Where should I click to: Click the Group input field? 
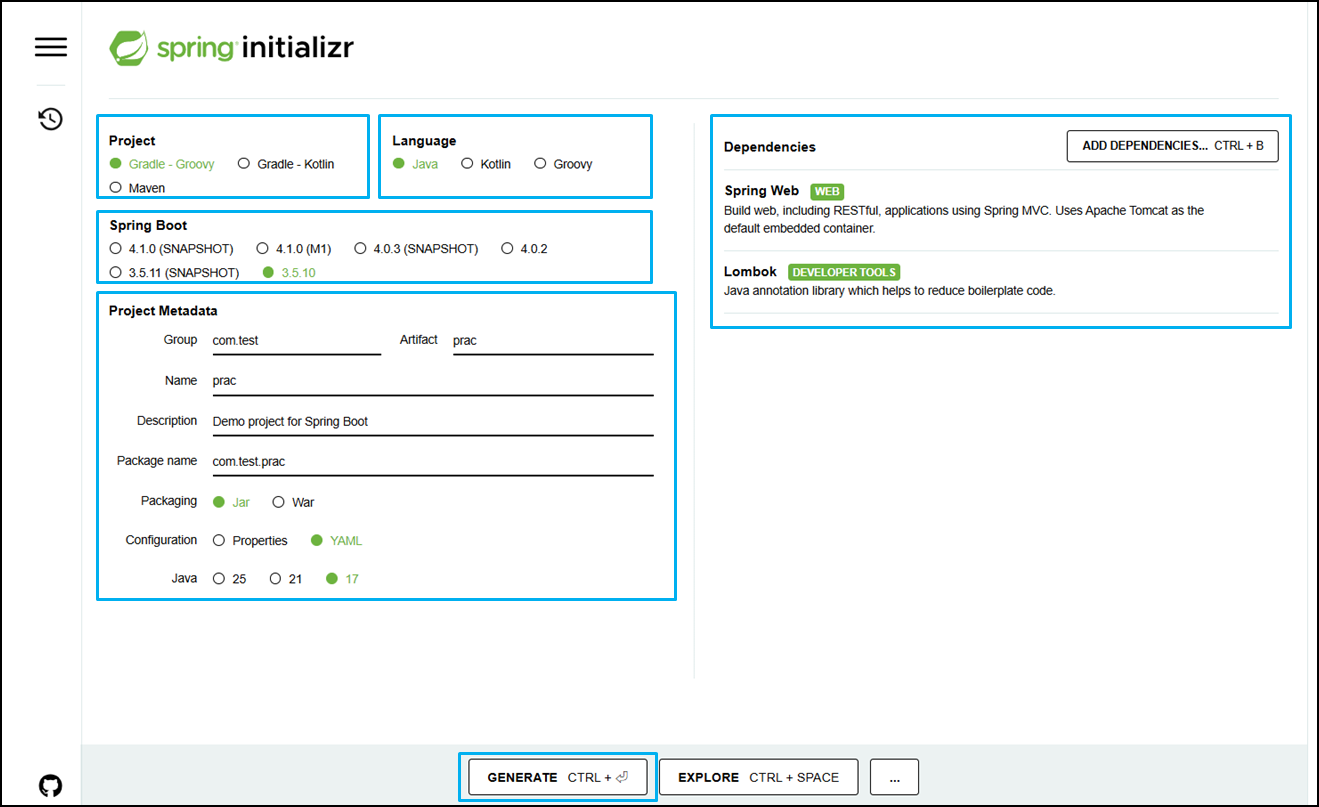297,341
